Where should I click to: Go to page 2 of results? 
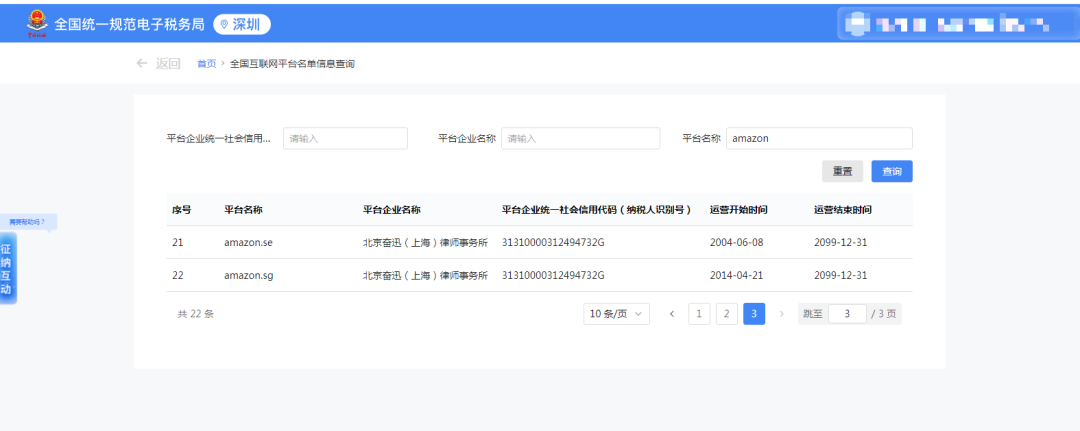click(x=727, y=314)
